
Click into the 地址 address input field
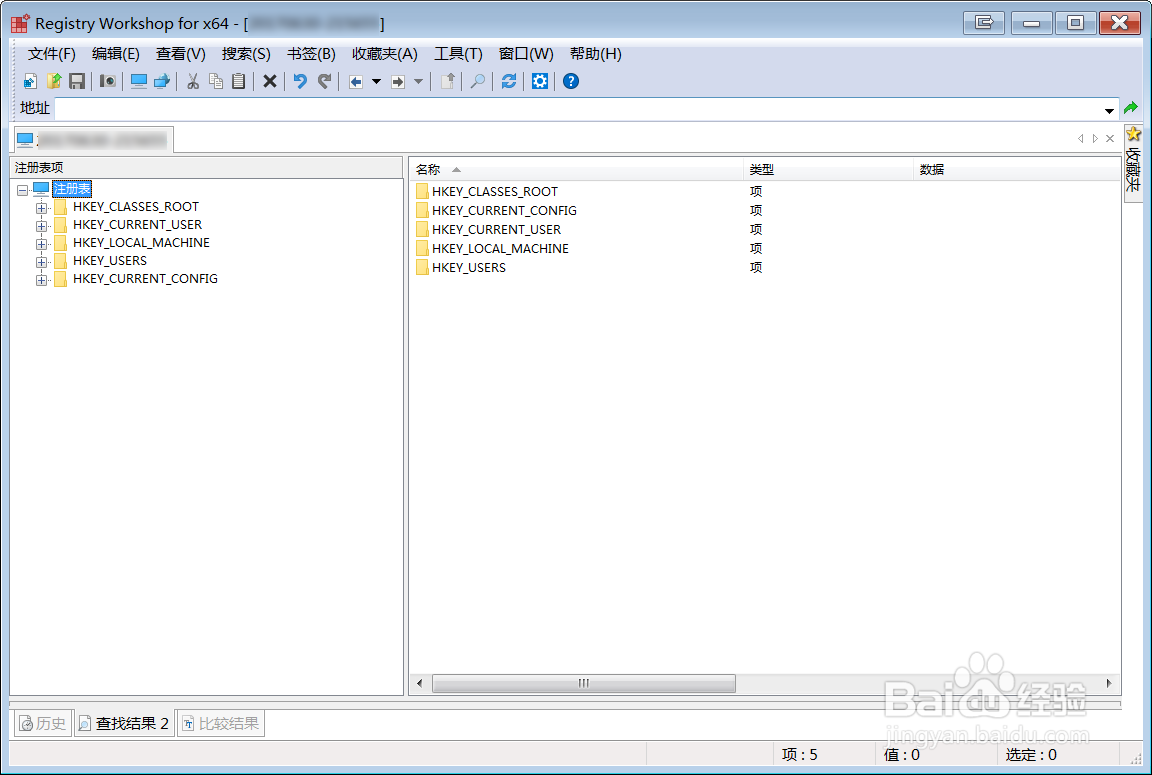(x=579, y=109)
